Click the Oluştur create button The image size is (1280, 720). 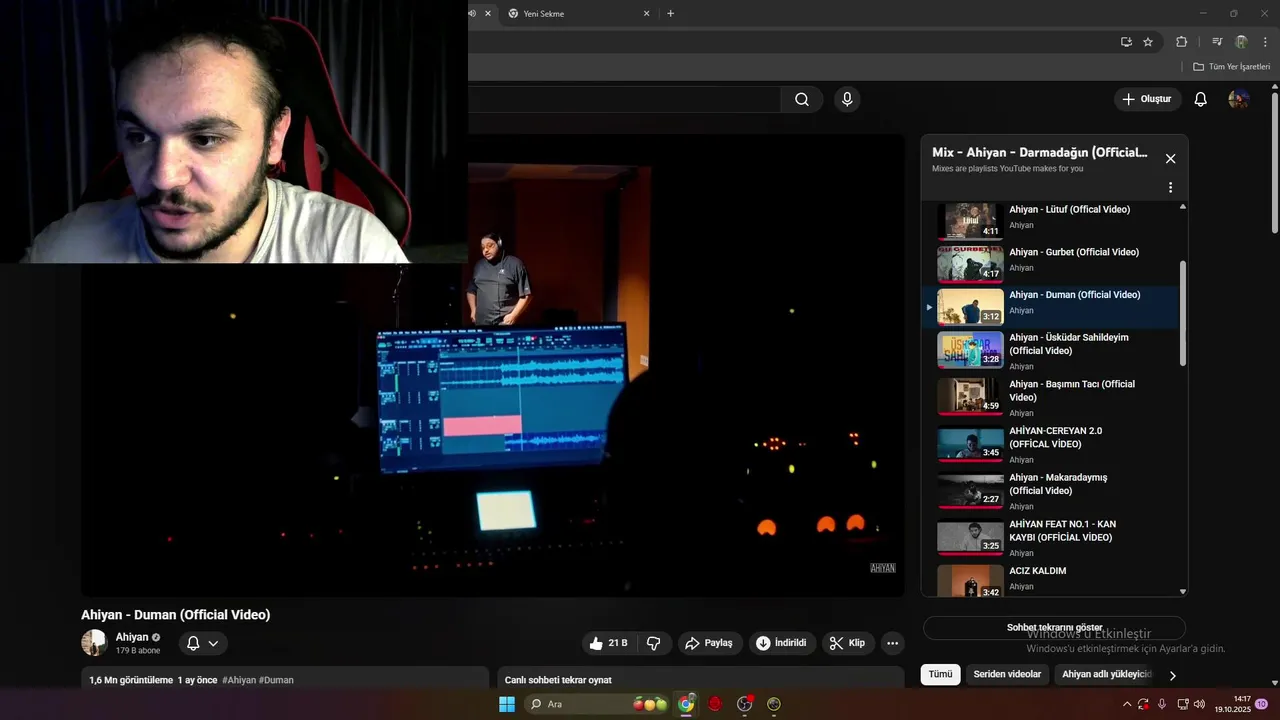[1147, 99]
